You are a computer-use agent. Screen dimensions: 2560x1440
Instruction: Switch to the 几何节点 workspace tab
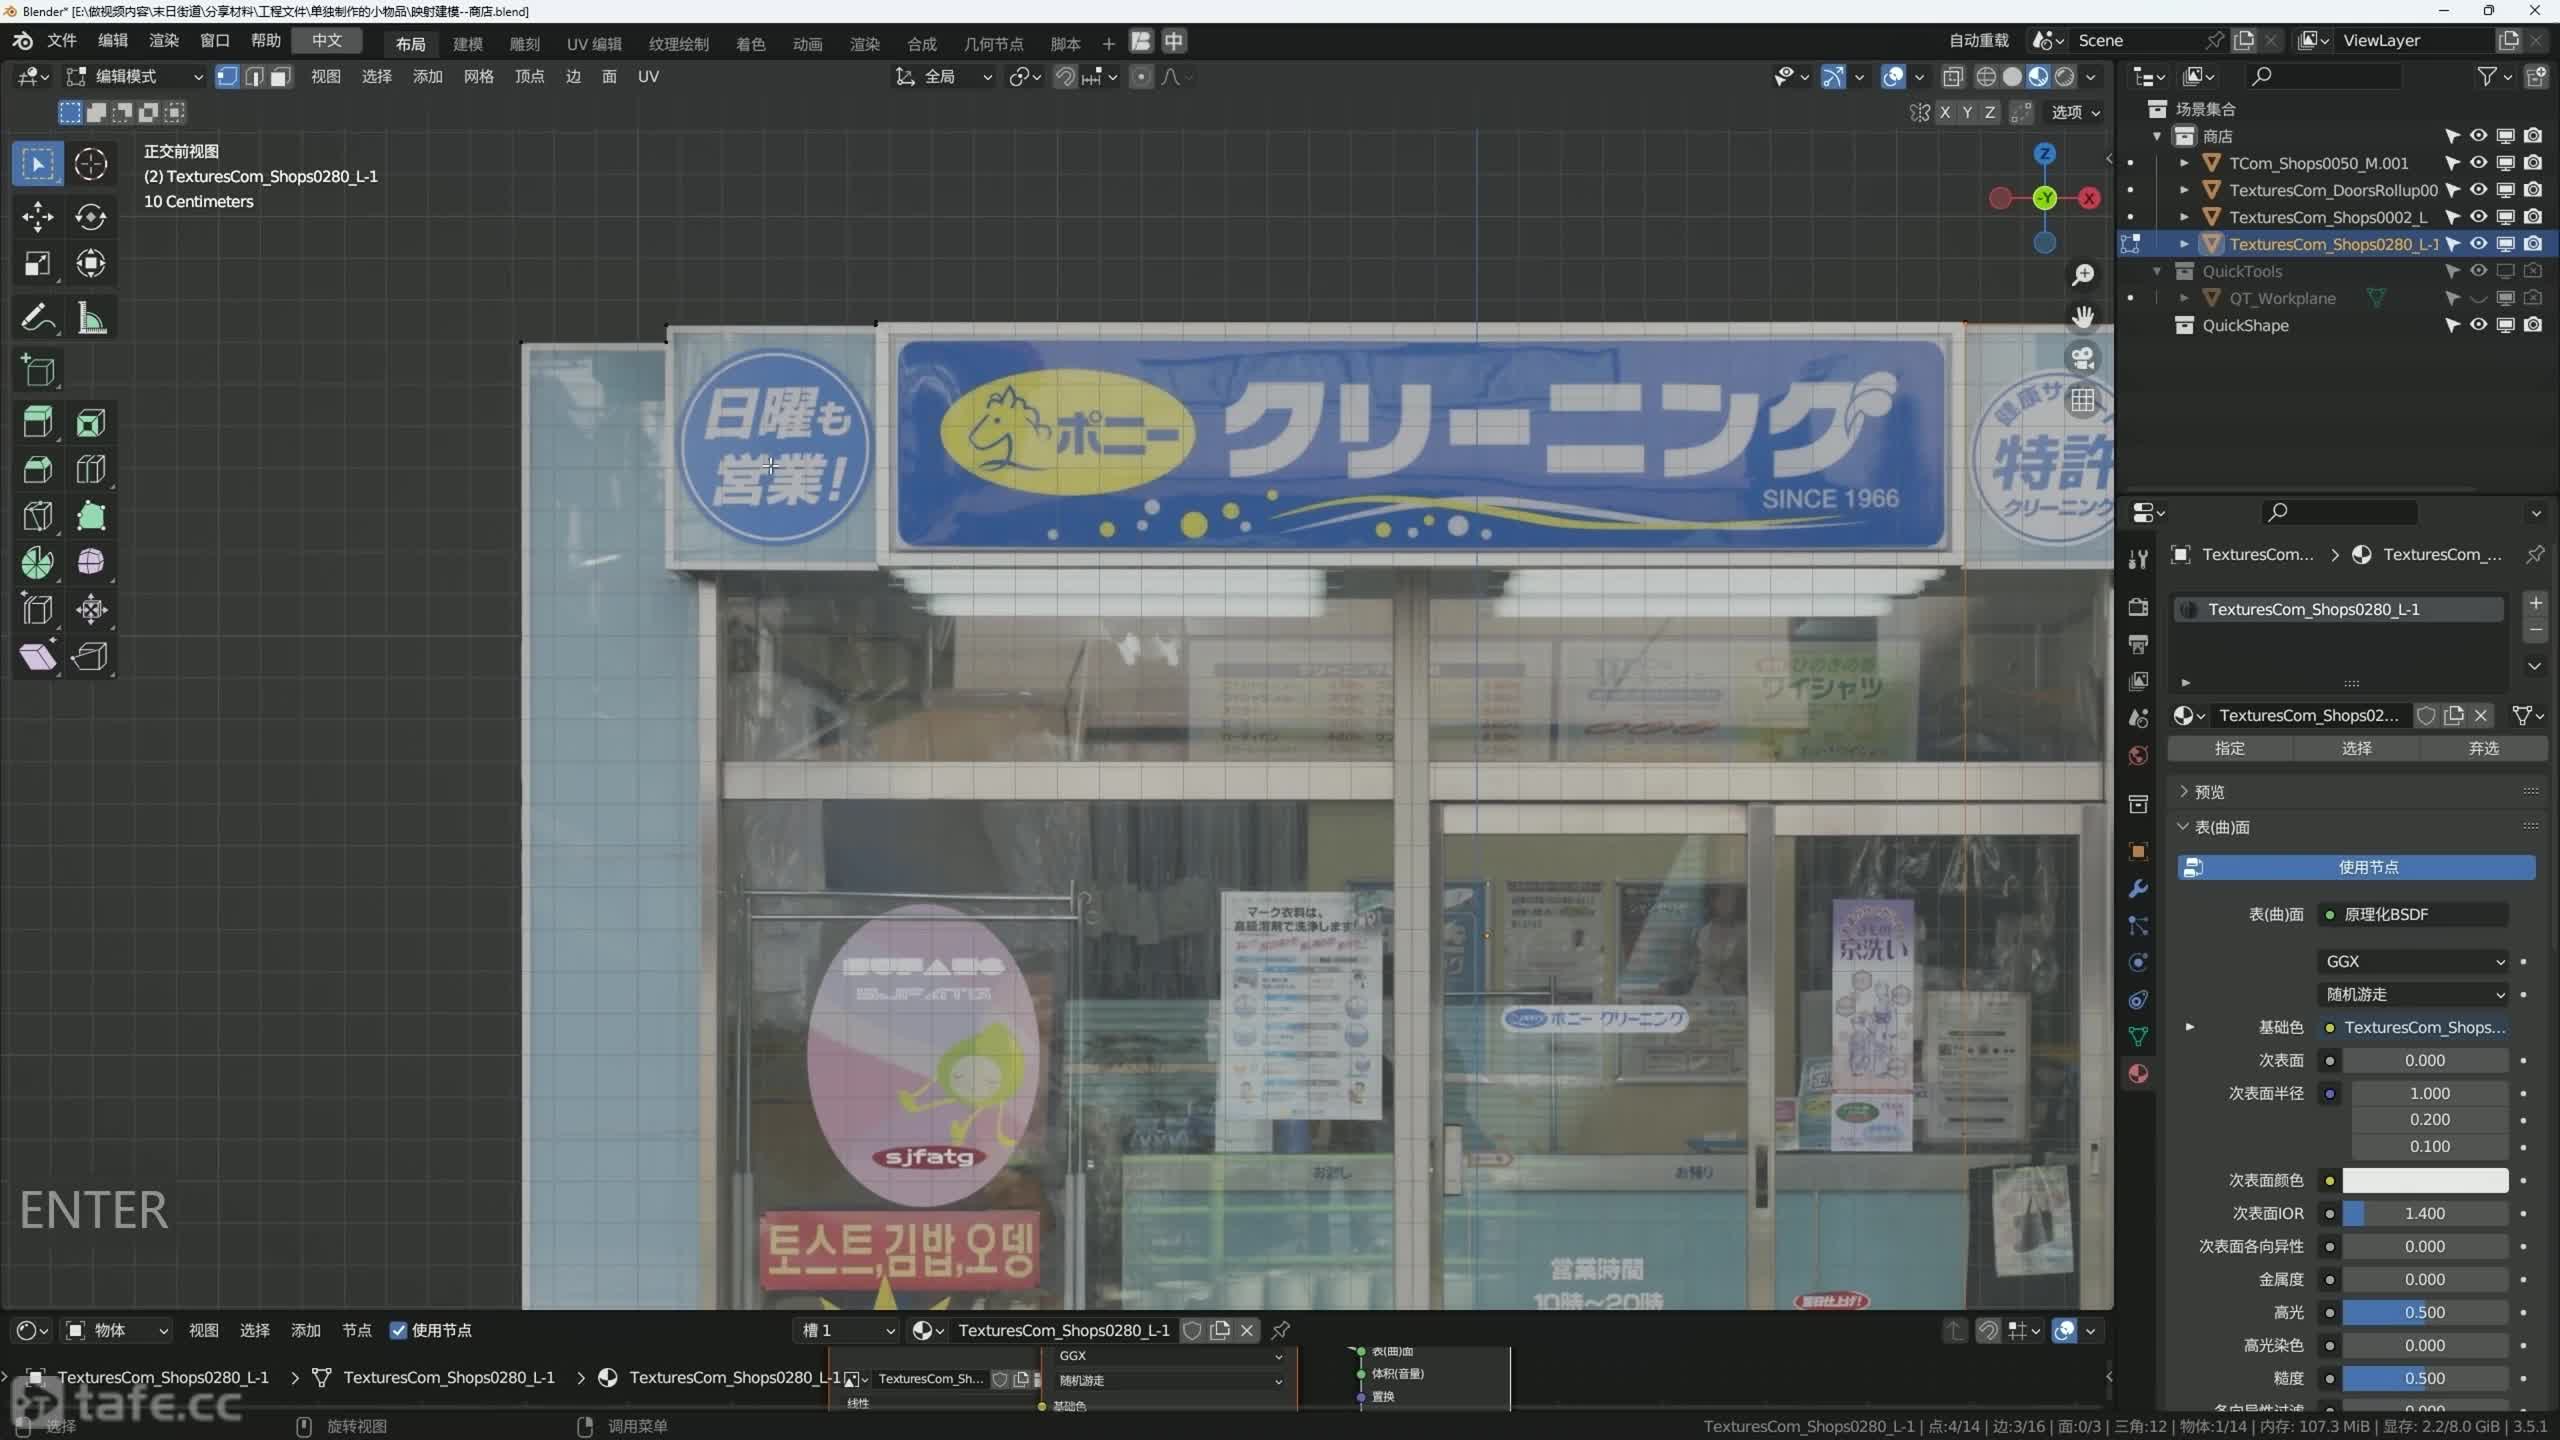993,44
